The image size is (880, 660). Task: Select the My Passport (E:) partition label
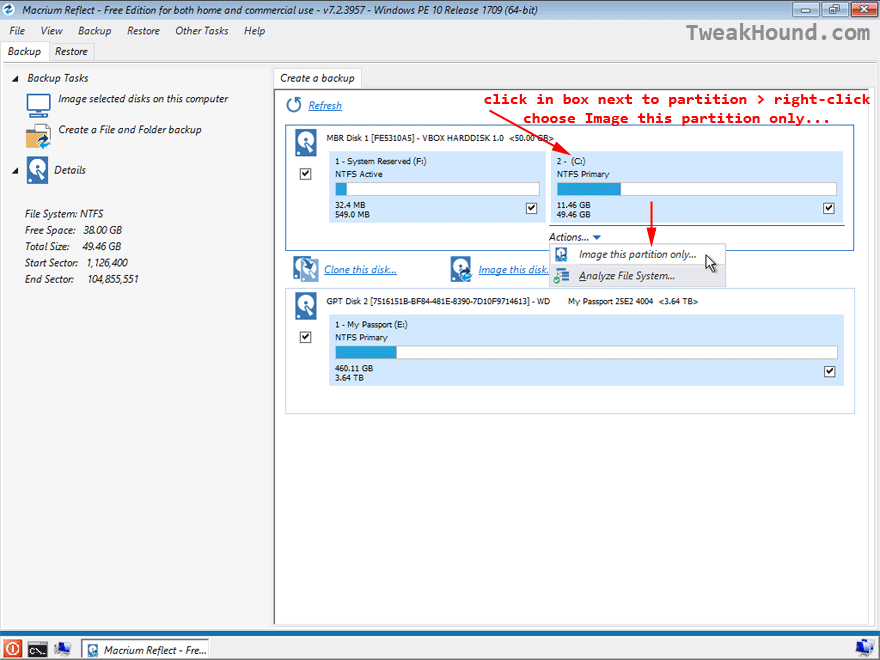(x=371, y=324)
